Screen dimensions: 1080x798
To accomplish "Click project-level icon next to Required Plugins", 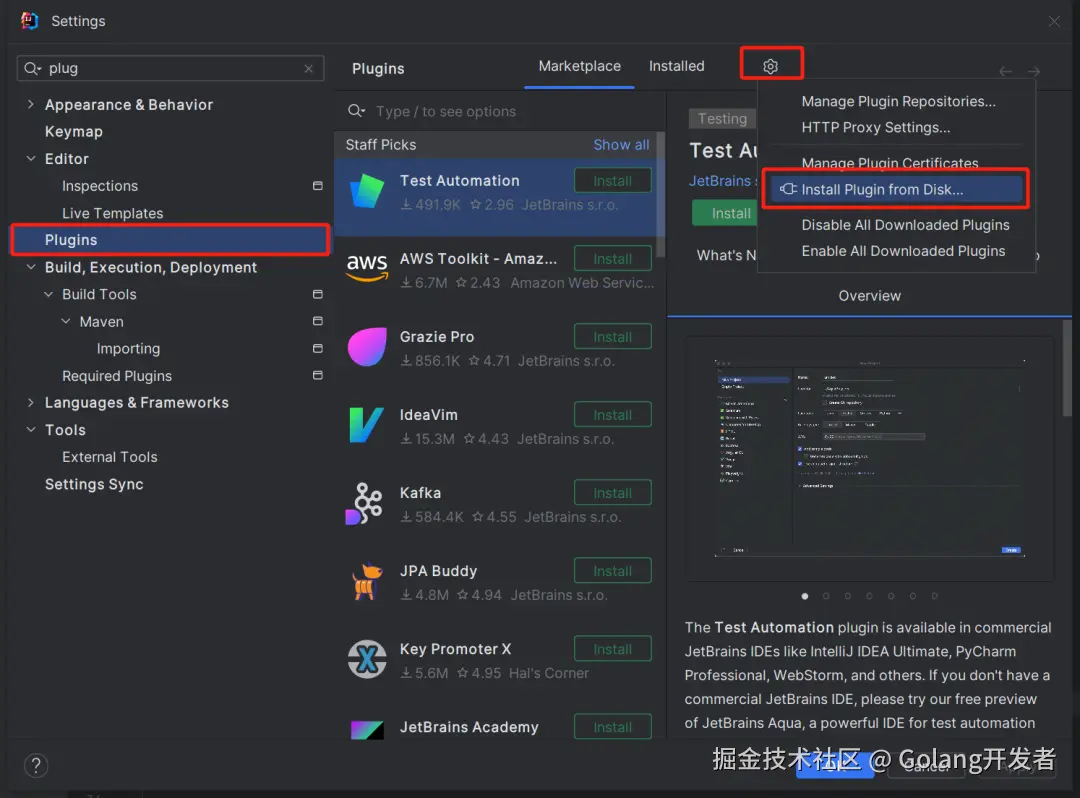I will click(318, 375).
